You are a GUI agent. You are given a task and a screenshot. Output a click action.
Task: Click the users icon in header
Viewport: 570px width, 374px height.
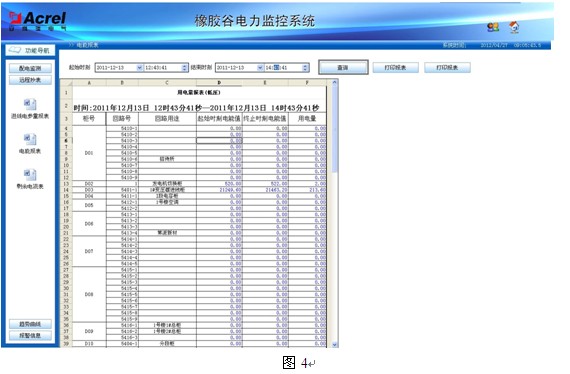point(493,27)
